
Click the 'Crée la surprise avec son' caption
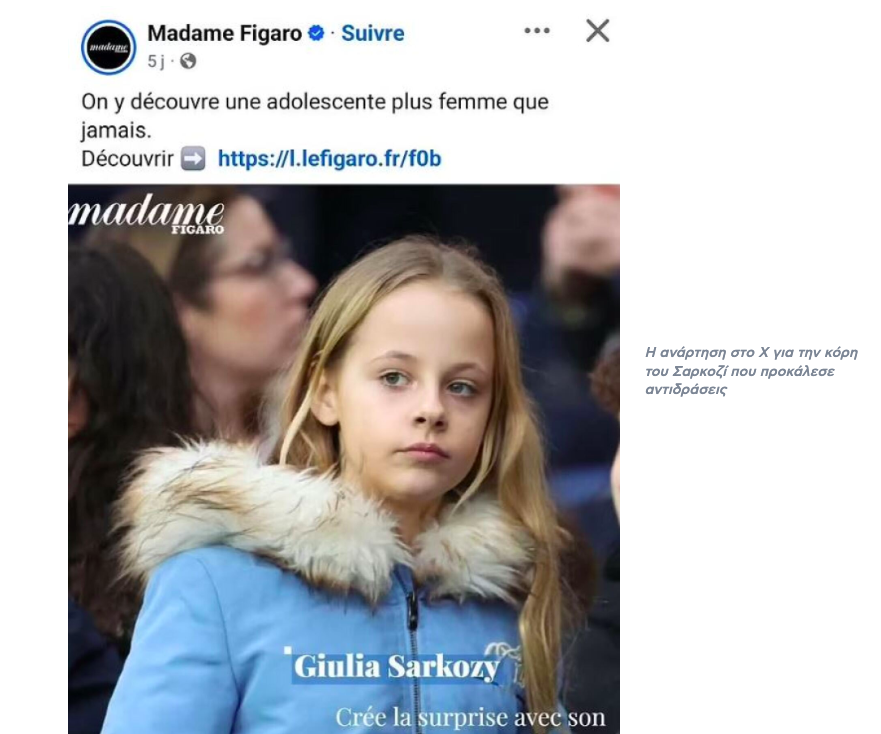[470, 718]
